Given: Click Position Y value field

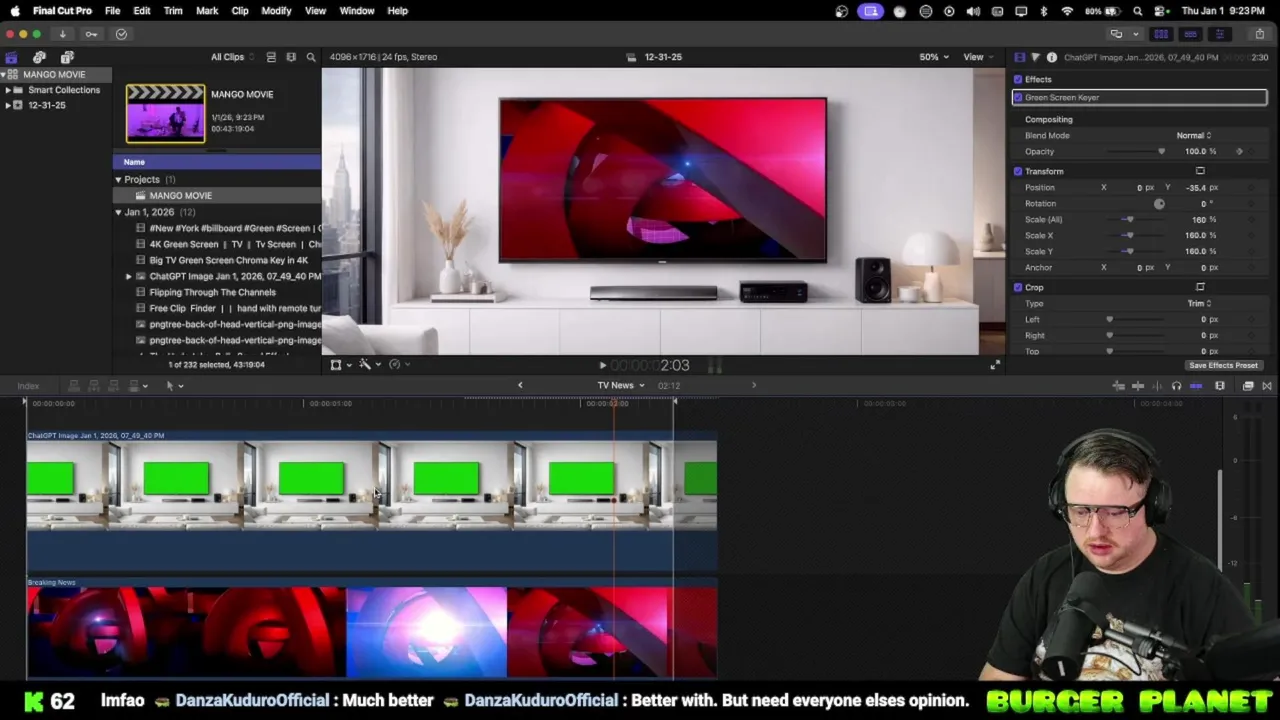Looking at the screenshot, I should [x=1196, y=187].
